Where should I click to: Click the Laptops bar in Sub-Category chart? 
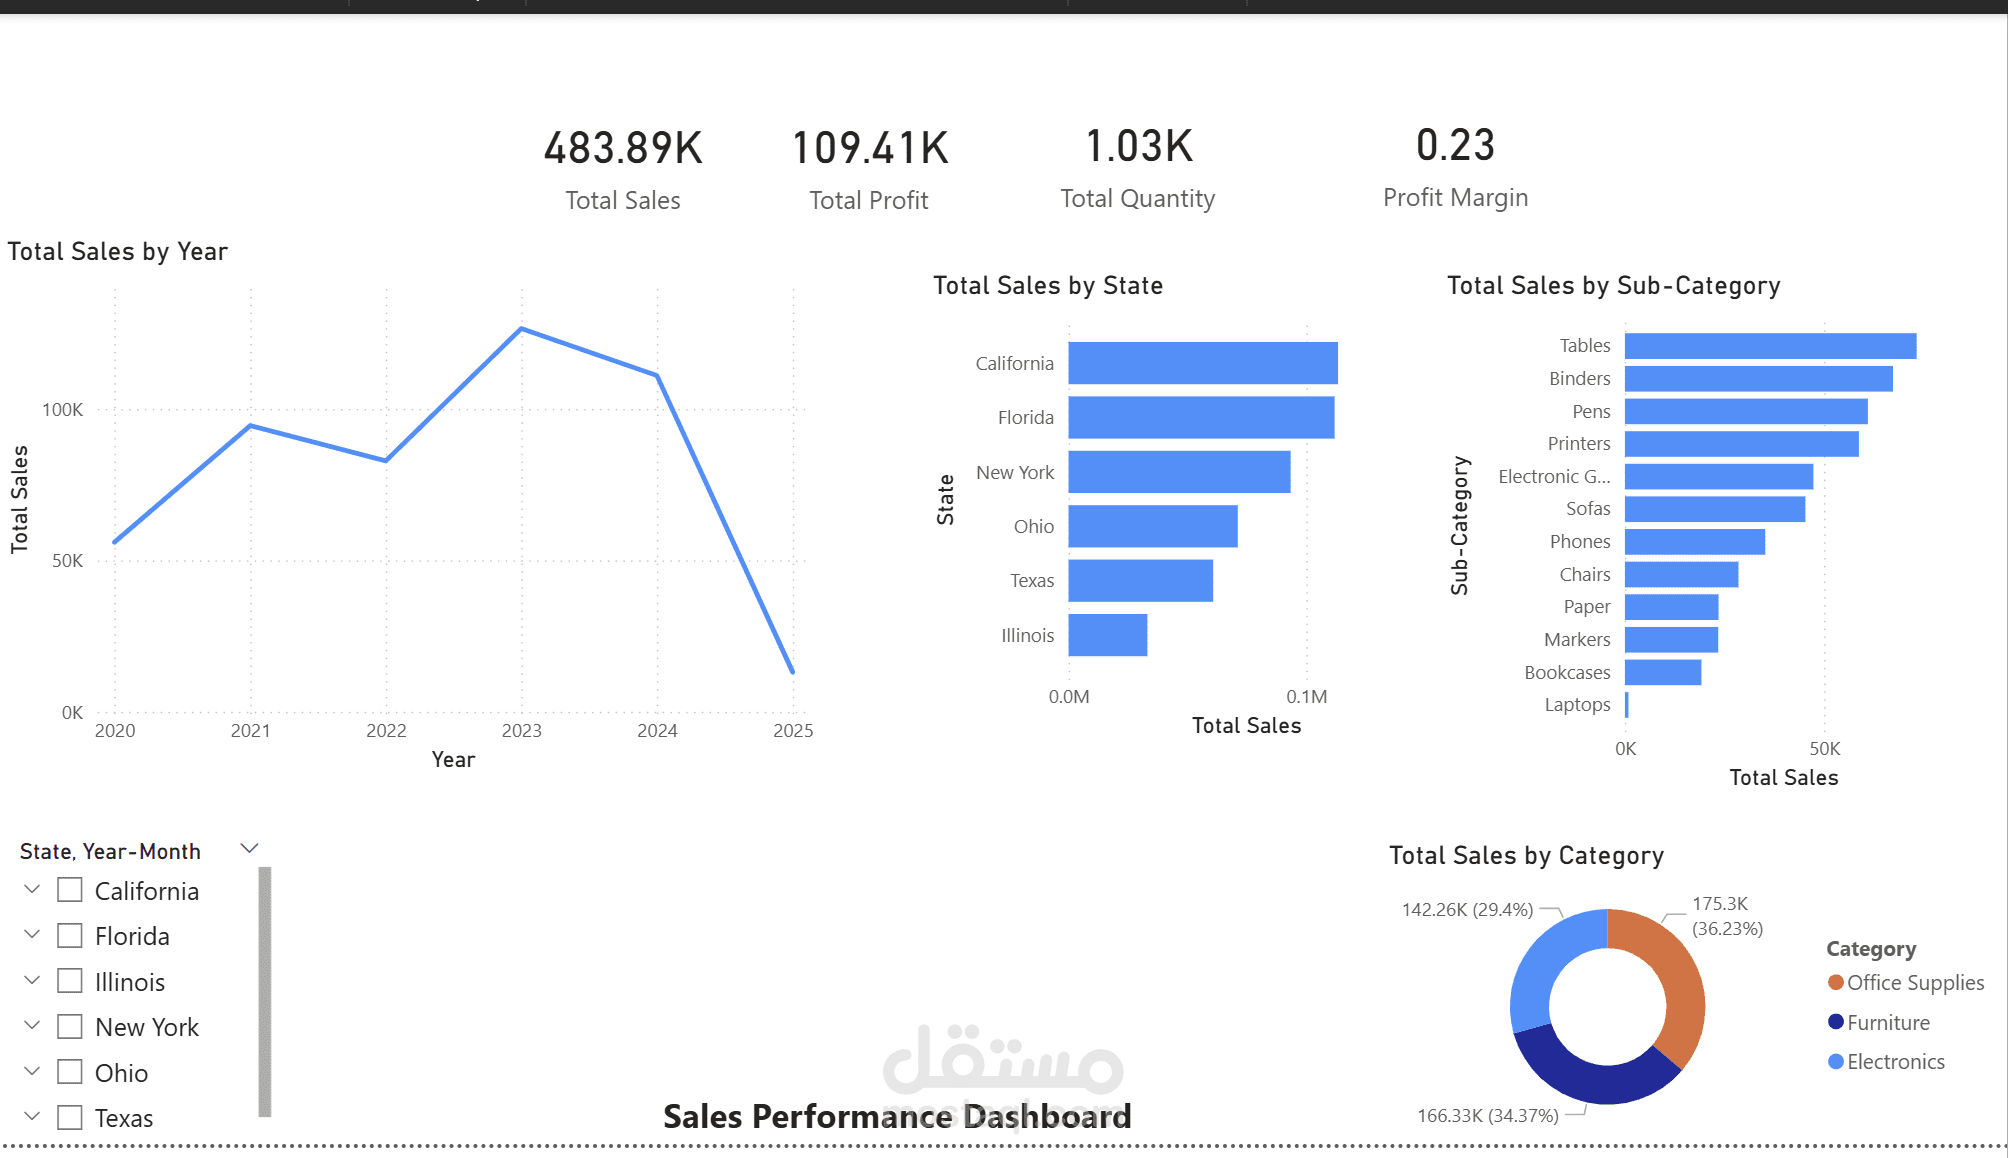point(1626,704)
